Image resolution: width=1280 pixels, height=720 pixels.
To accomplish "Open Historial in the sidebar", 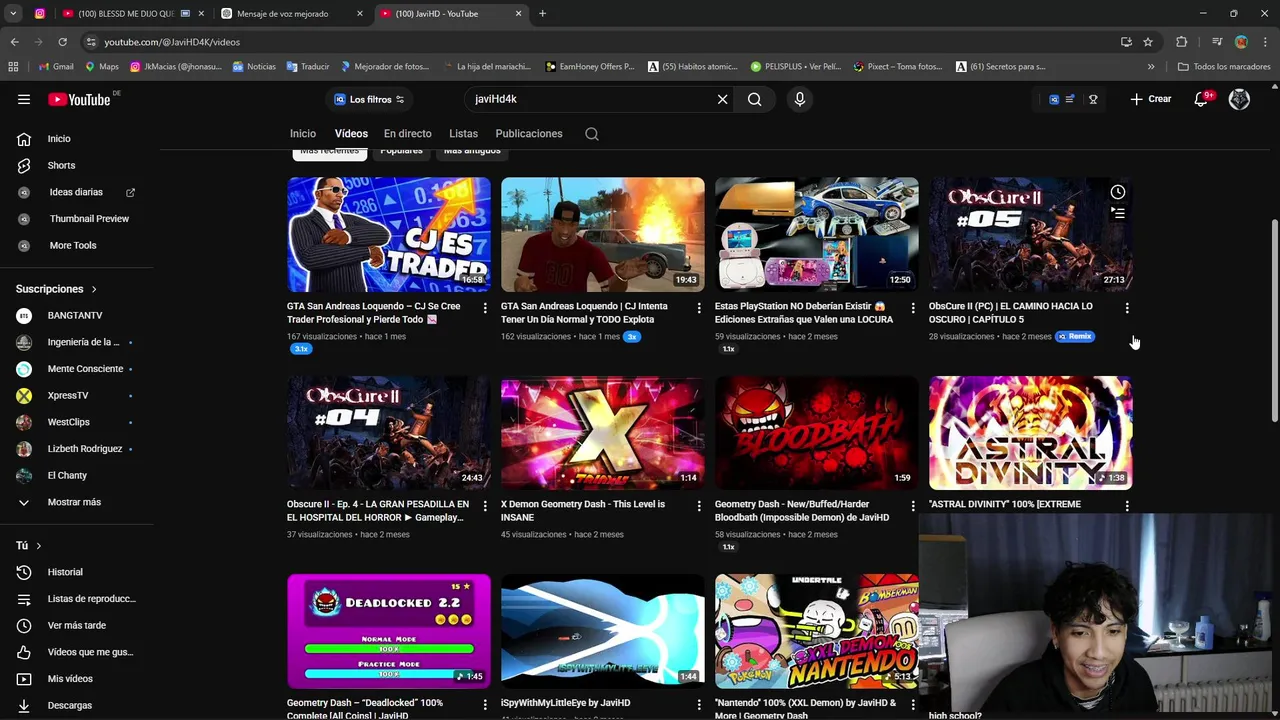I will coord(65,572).
